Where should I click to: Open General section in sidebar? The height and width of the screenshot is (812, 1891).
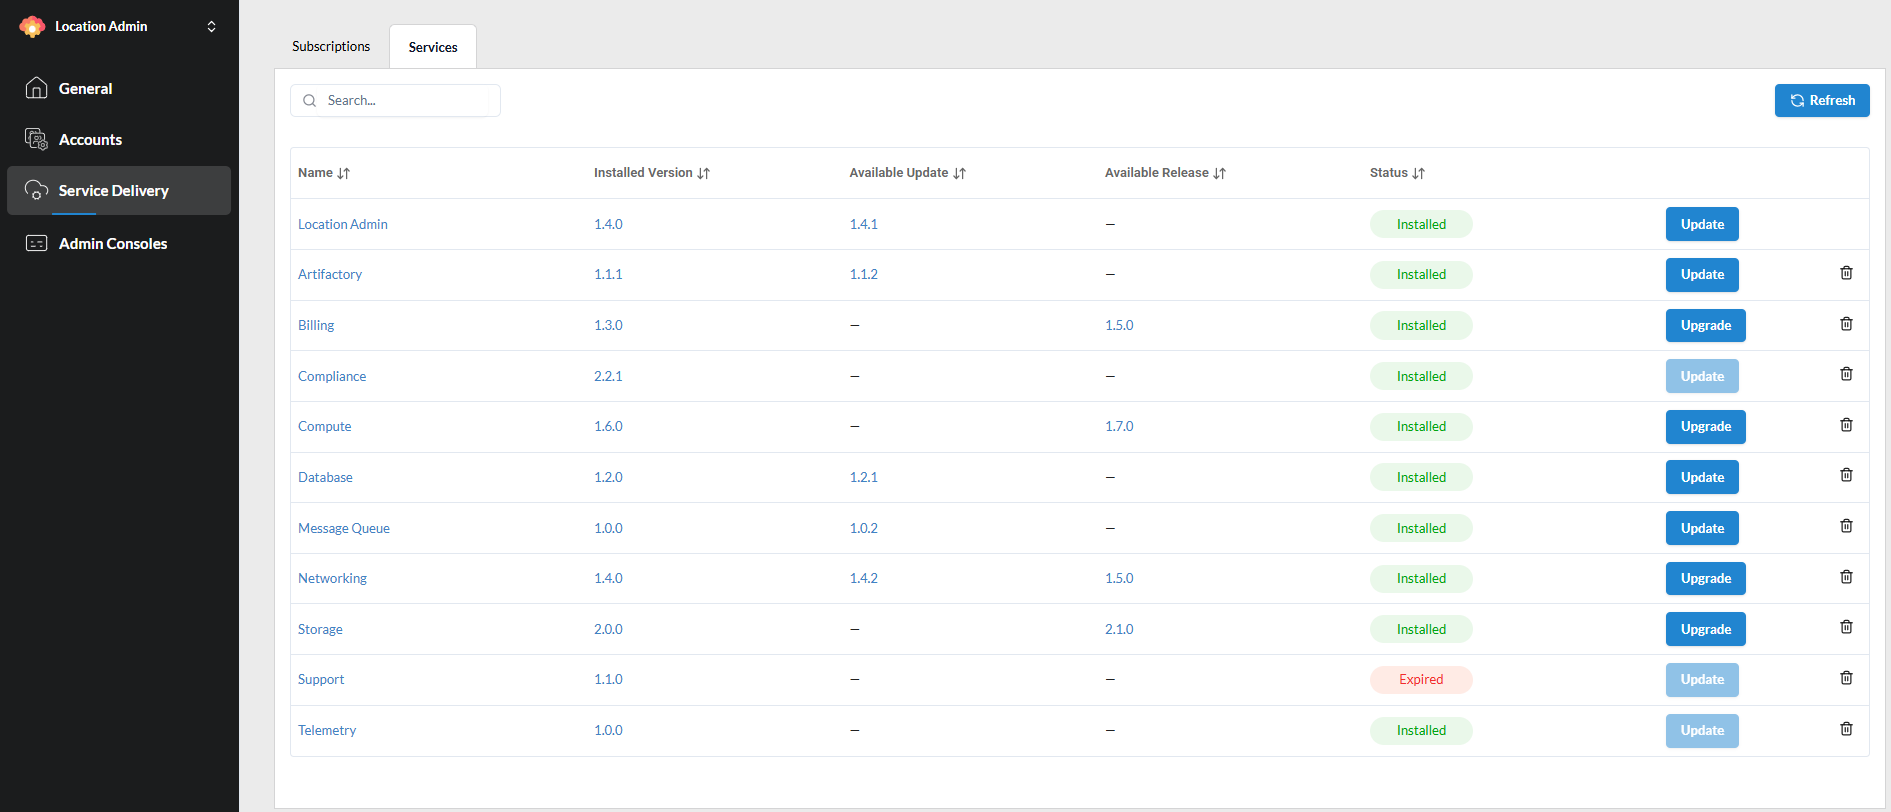coord(85,89)
